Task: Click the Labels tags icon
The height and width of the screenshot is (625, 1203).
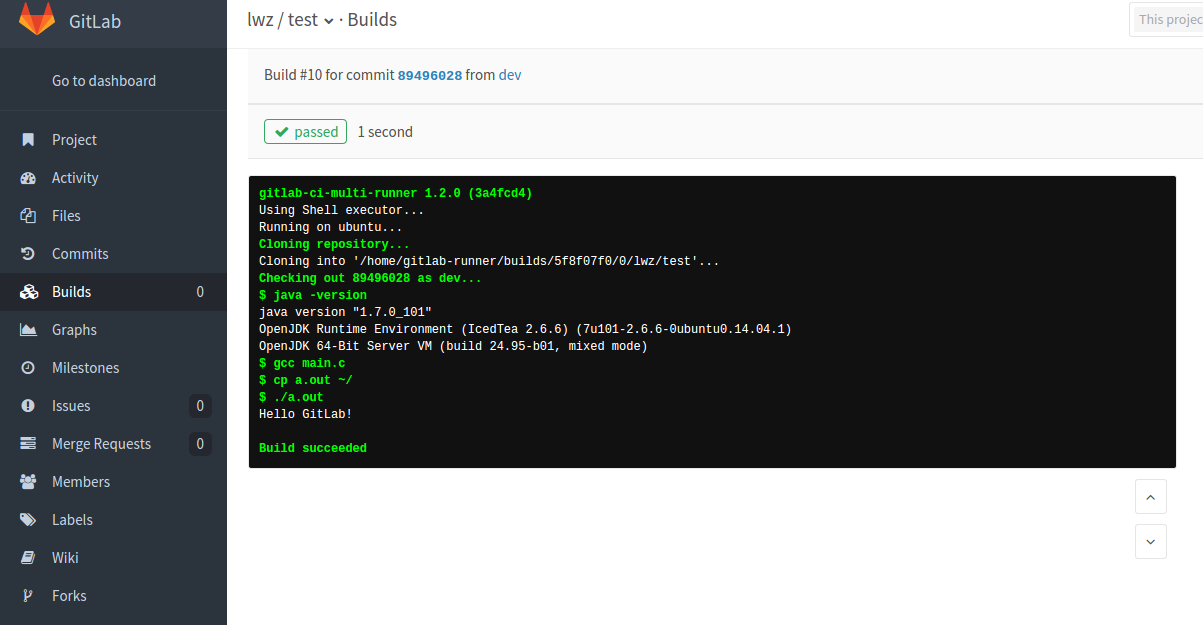Action: point(29,520)
